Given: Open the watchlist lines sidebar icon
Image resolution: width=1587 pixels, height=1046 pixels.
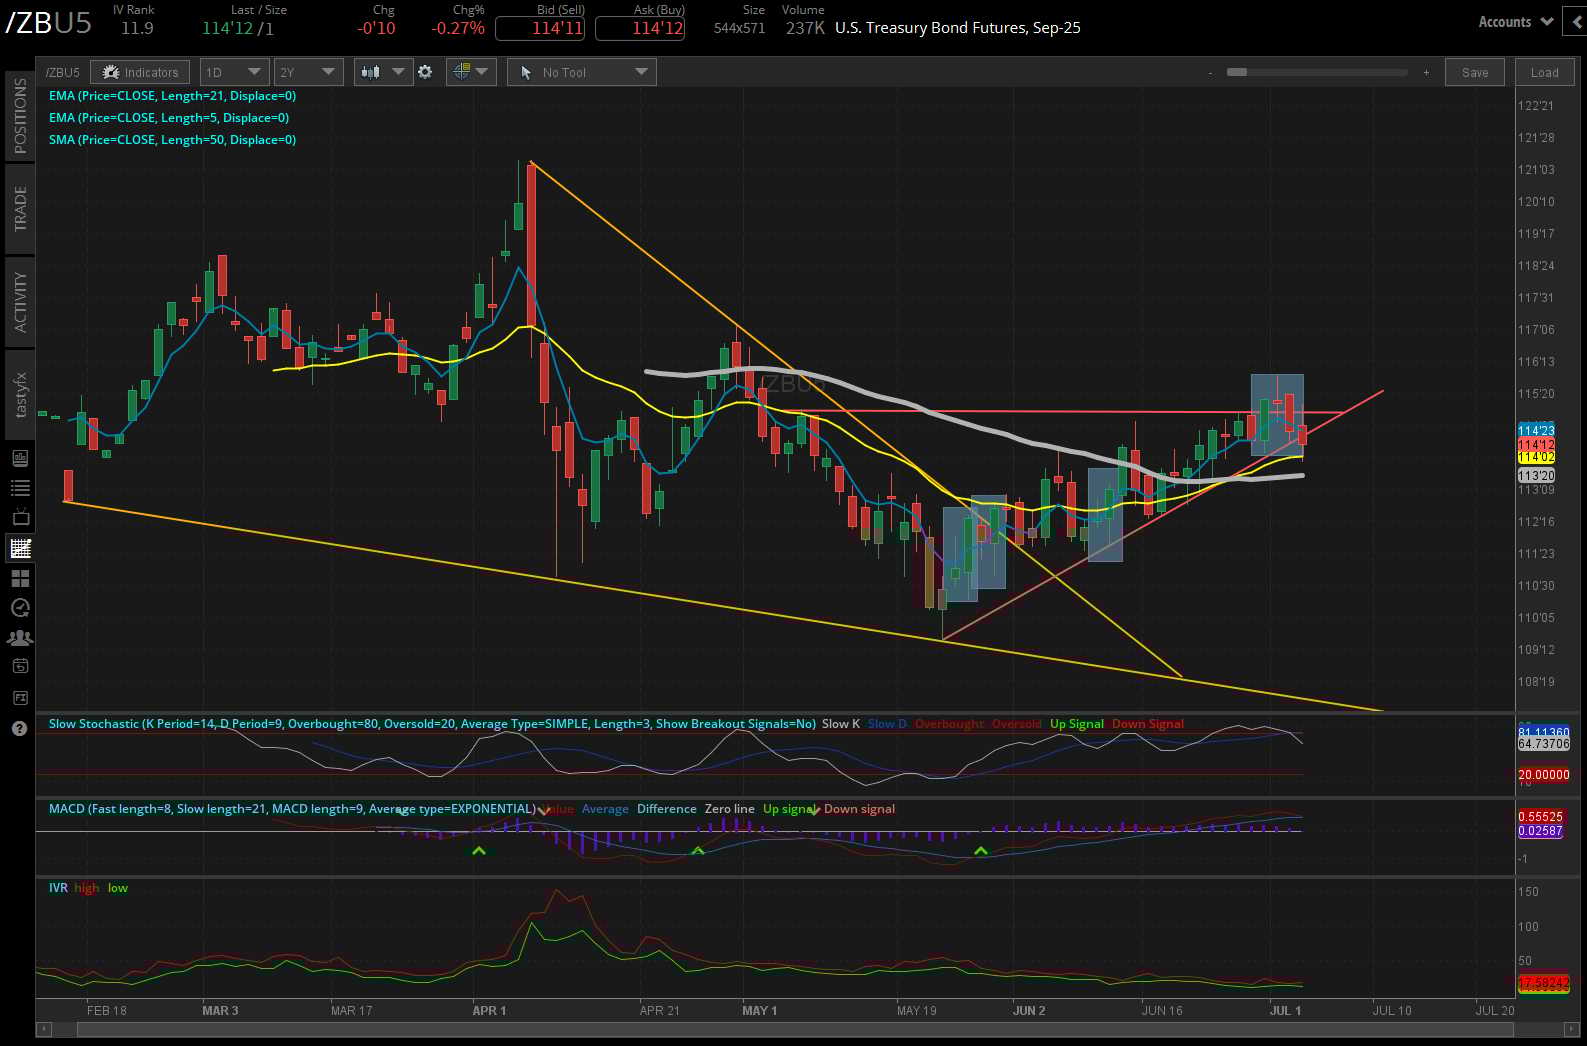Looking at the screenshot, I should (20, 488).
